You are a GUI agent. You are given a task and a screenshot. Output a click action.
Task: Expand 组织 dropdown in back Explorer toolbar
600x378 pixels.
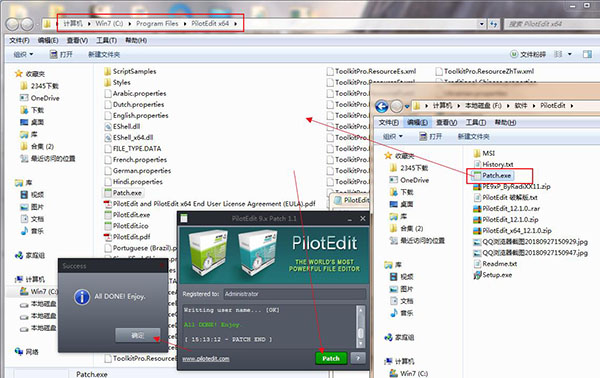pyautogui.click(x=23, y=54)
